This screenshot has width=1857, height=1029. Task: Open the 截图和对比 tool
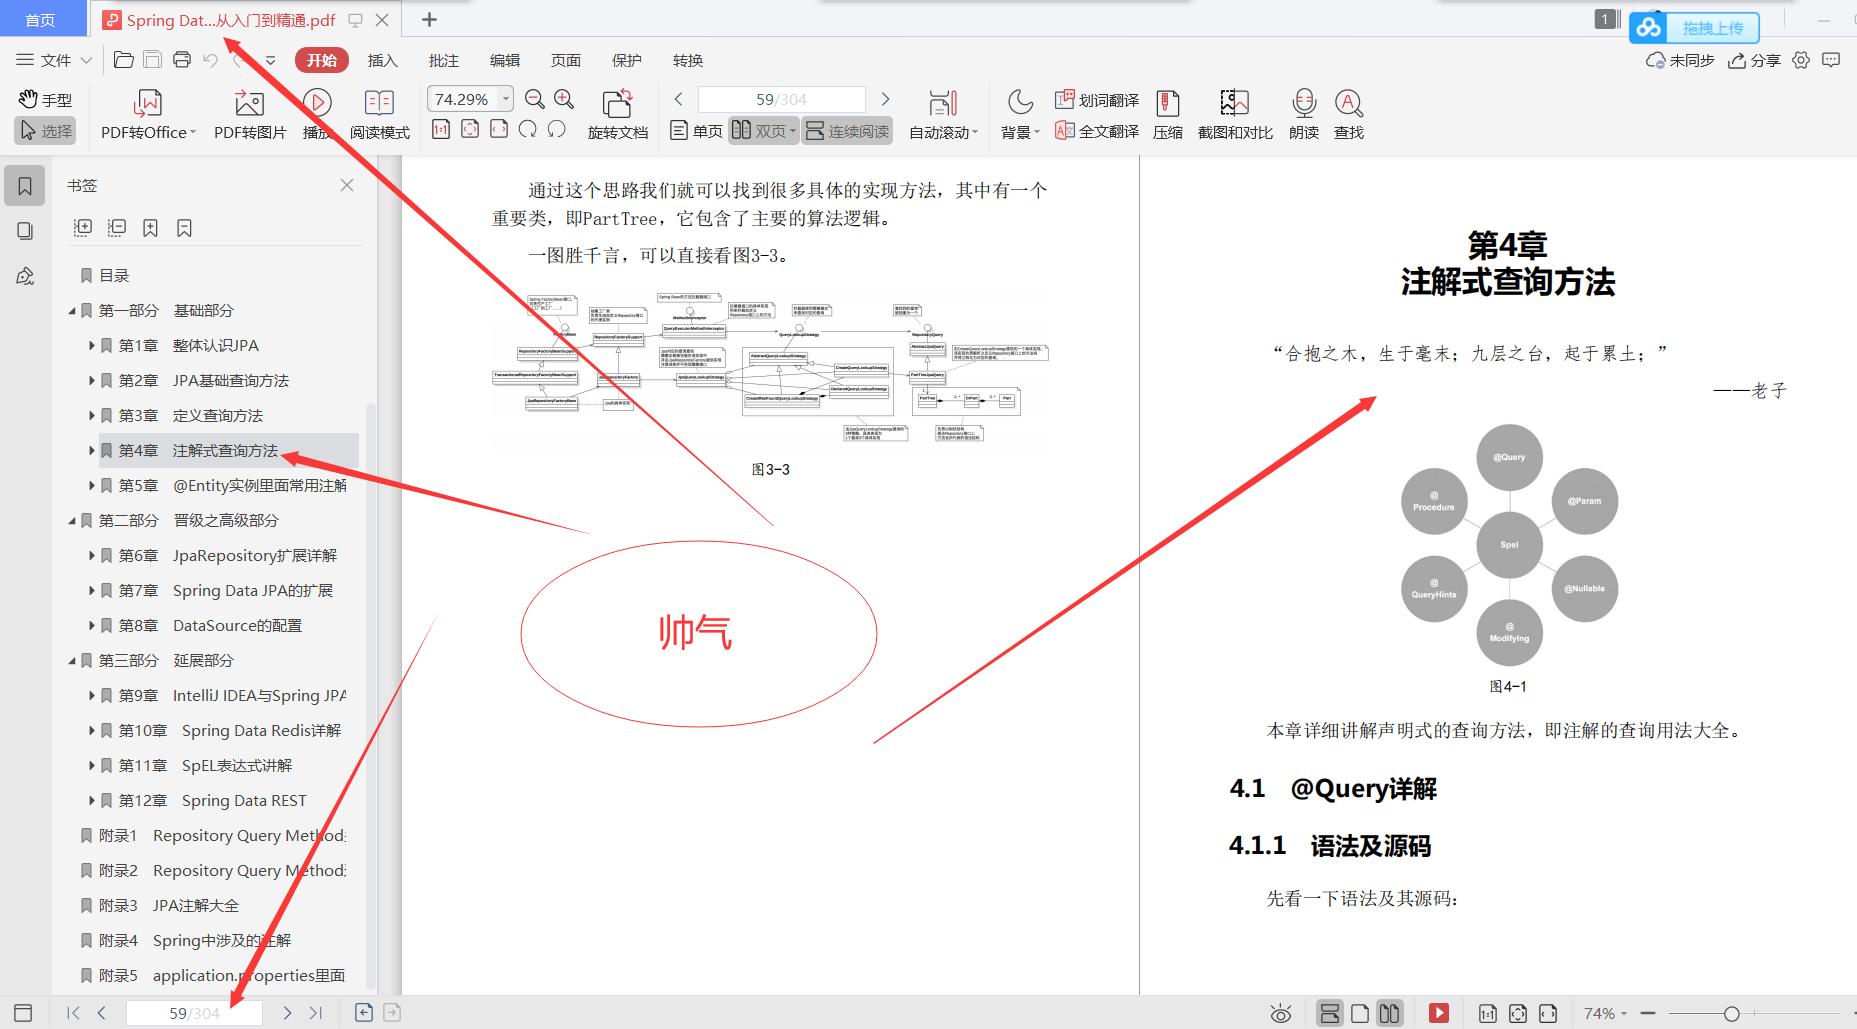1234,104
